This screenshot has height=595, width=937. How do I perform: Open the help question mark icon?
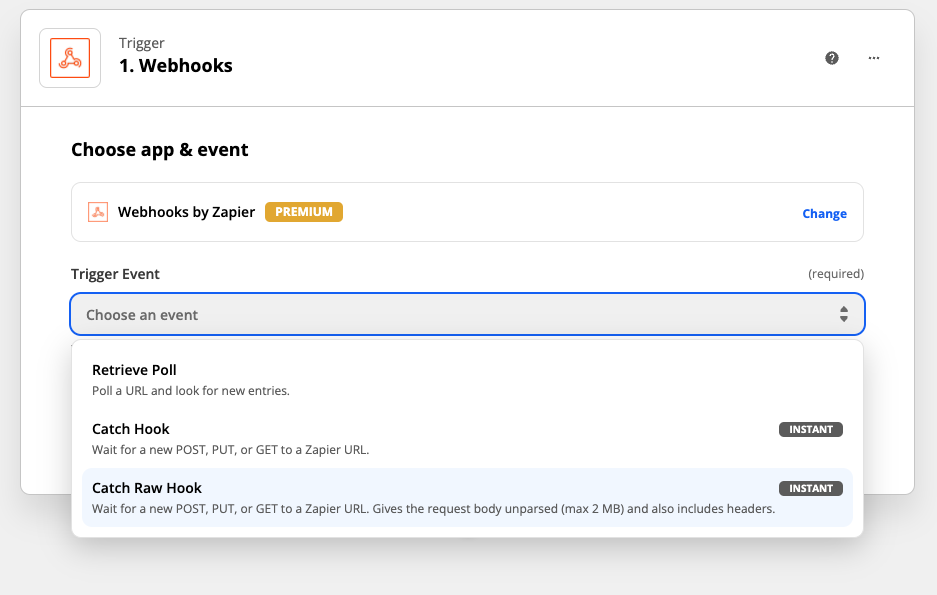tap(832, 58)
